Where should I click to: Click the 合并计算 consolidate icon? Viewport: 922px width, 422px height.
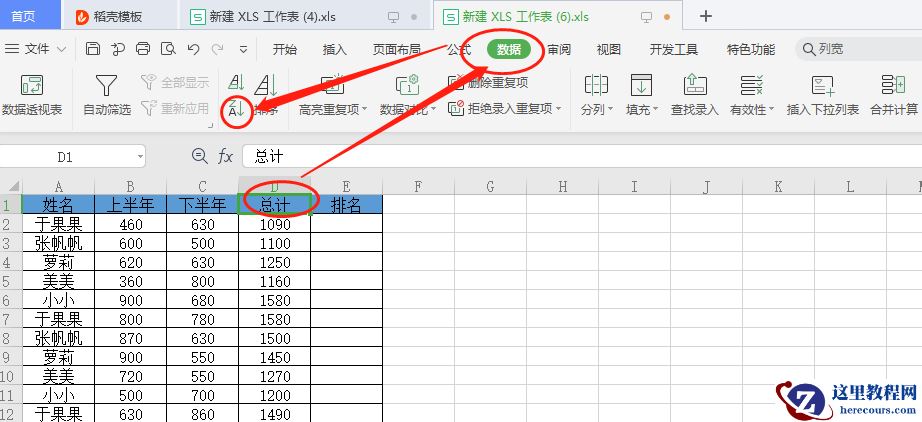(894, 85)
